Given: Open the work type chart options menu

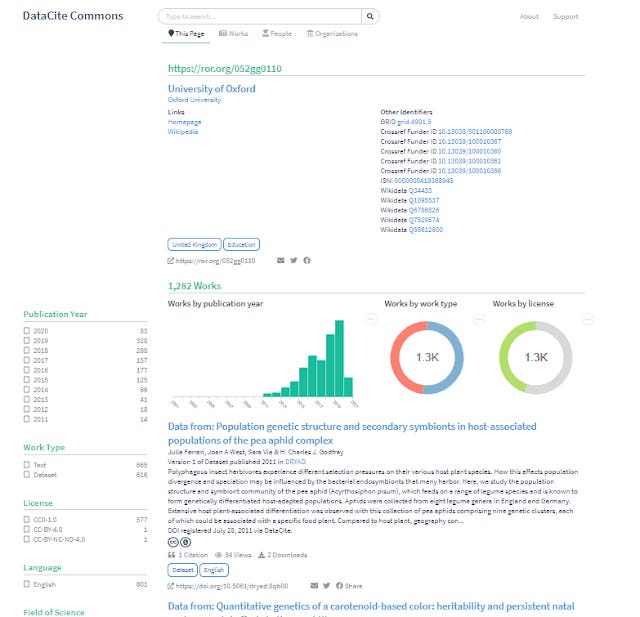Looking at the screenshot, I should (x=479, y=319).
